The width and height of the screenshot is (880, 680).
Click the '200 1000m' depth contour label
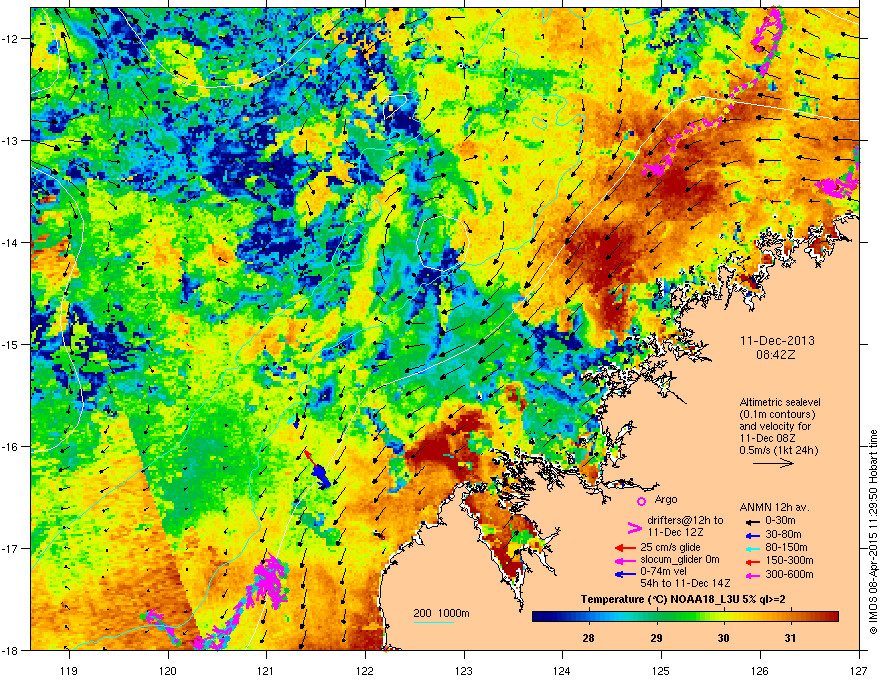pyautogui.click(x=441, y=613)
